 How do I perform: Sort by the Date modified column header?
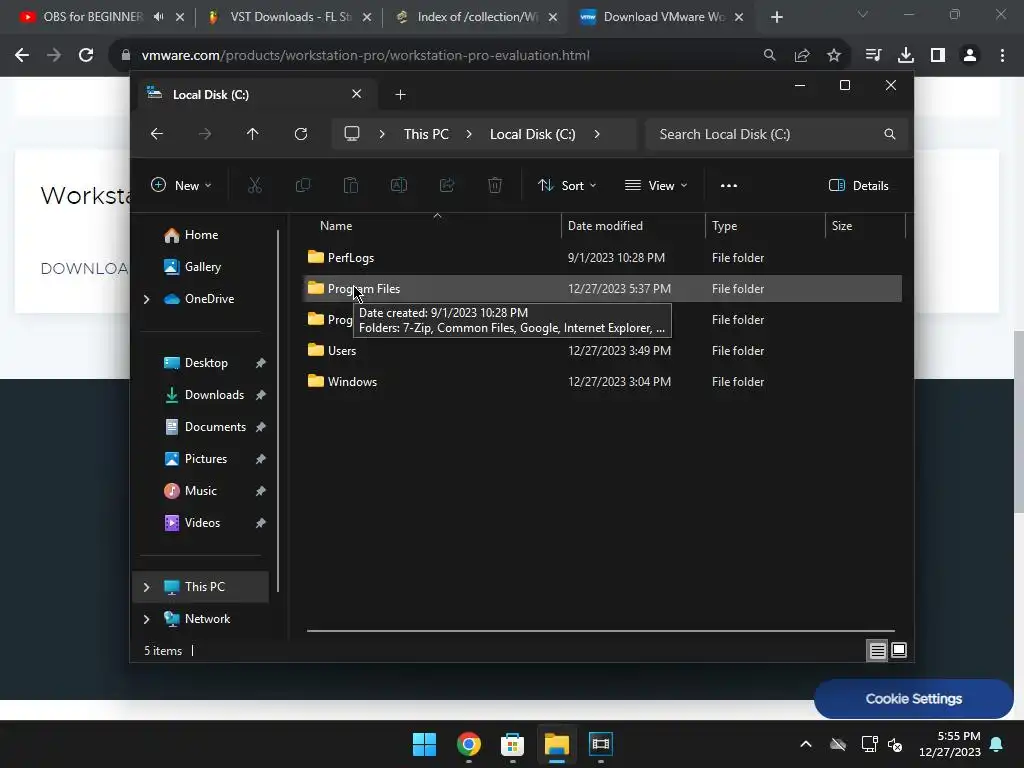[x=605, y=226]
